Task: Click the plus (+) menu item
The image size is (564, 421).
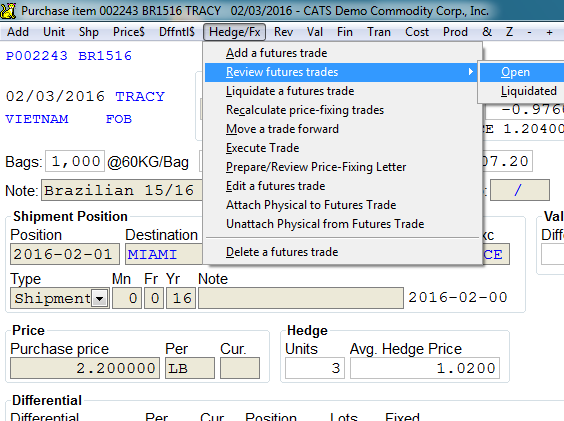Action: click(x=549, y=32)
